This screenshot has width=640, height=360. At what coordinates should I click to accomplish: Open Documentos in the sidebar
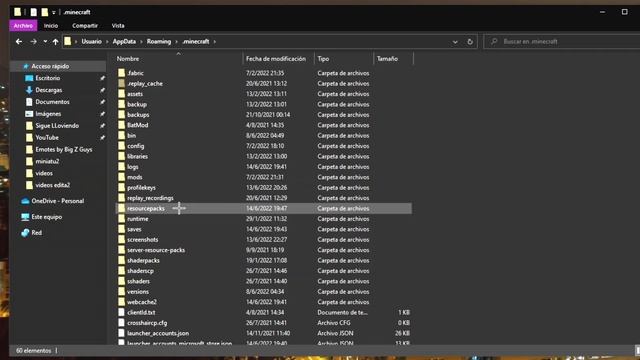tap(52, 102)
